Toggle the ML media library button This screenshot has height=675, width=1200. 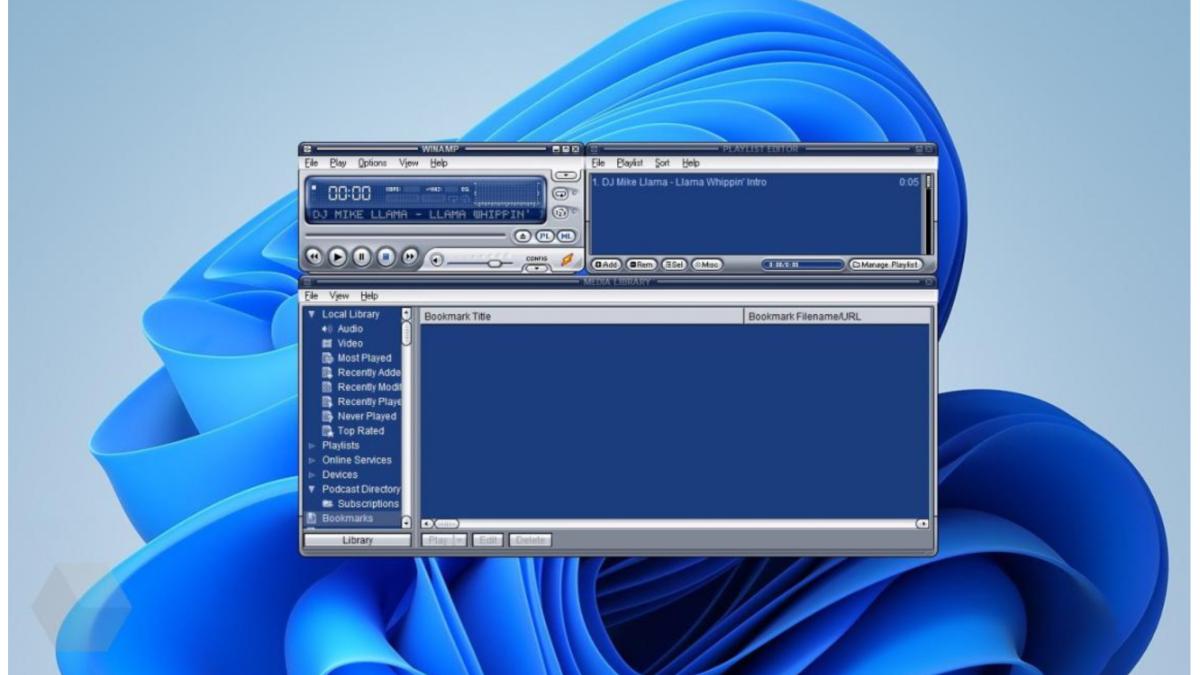point(566,236)
